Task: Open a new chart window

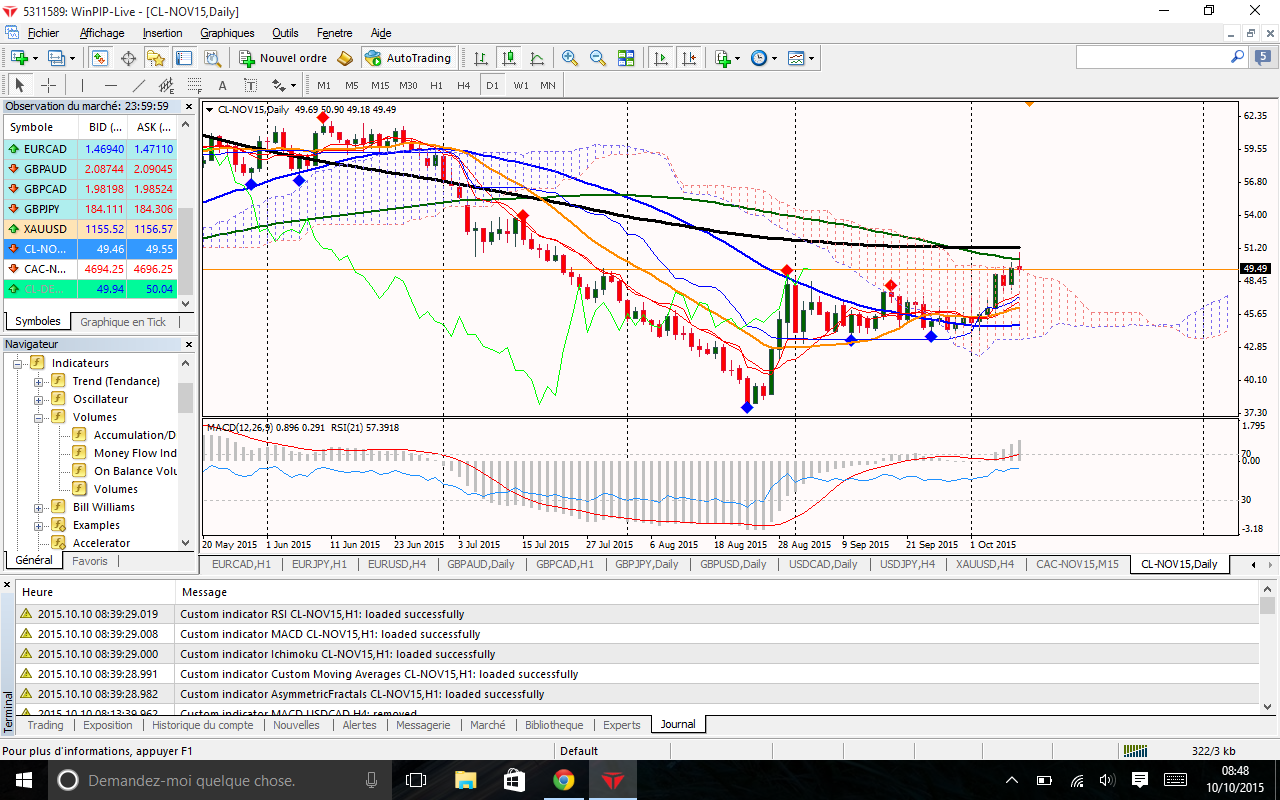Action: pos(19,58)
